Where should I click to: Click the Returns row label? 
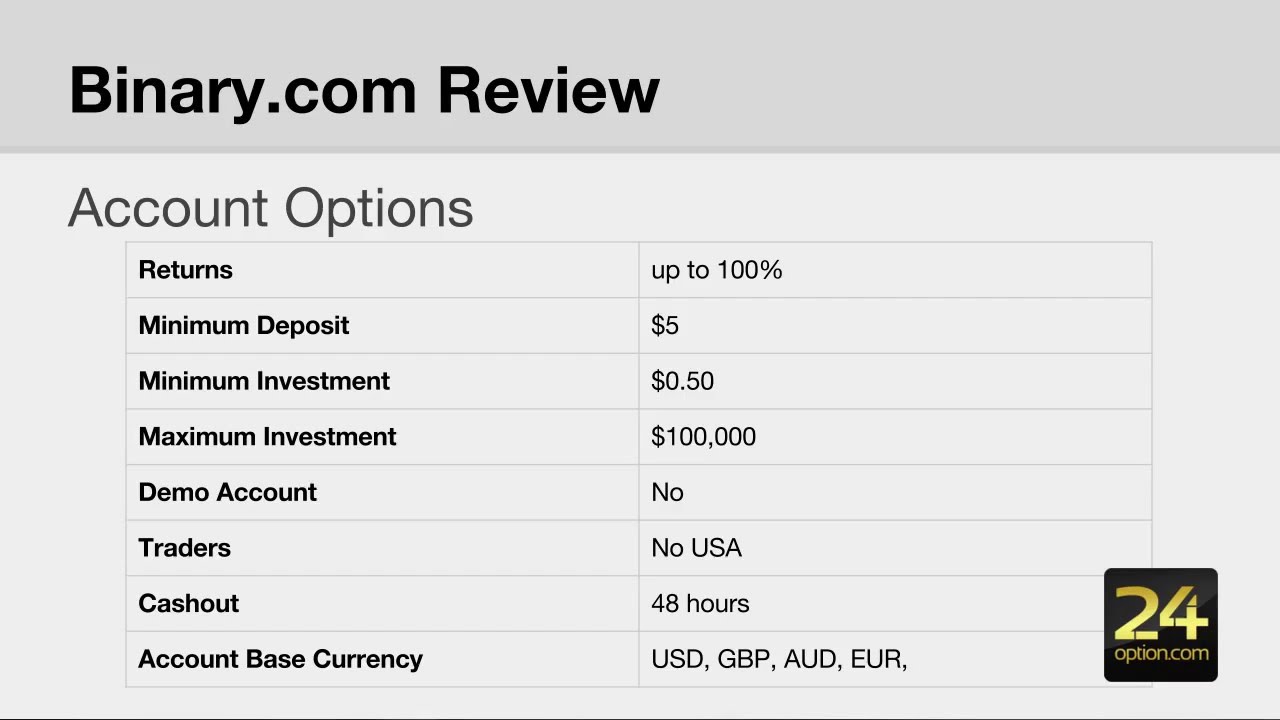click(185, 270)
